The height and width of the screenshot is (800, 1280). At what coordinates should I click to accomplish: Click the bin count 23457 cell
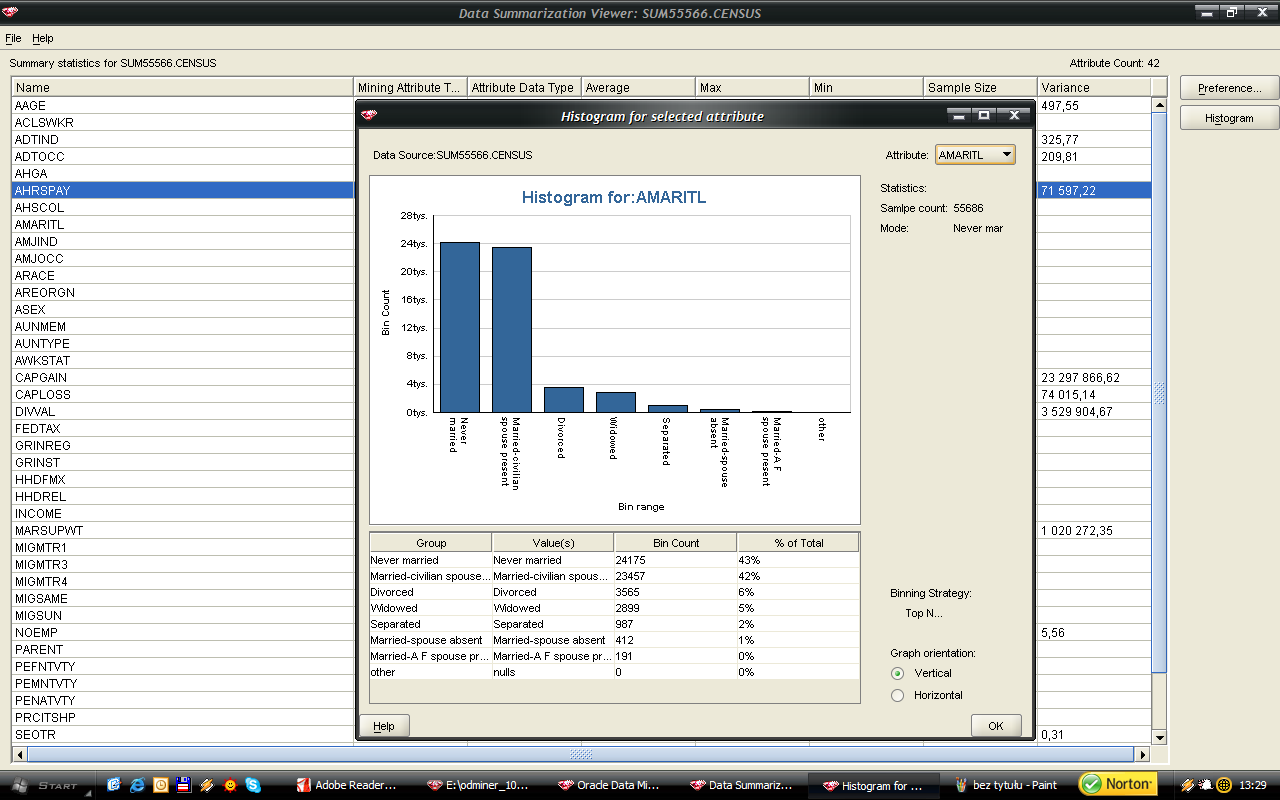pyautogui.click(x=675, y=576)
